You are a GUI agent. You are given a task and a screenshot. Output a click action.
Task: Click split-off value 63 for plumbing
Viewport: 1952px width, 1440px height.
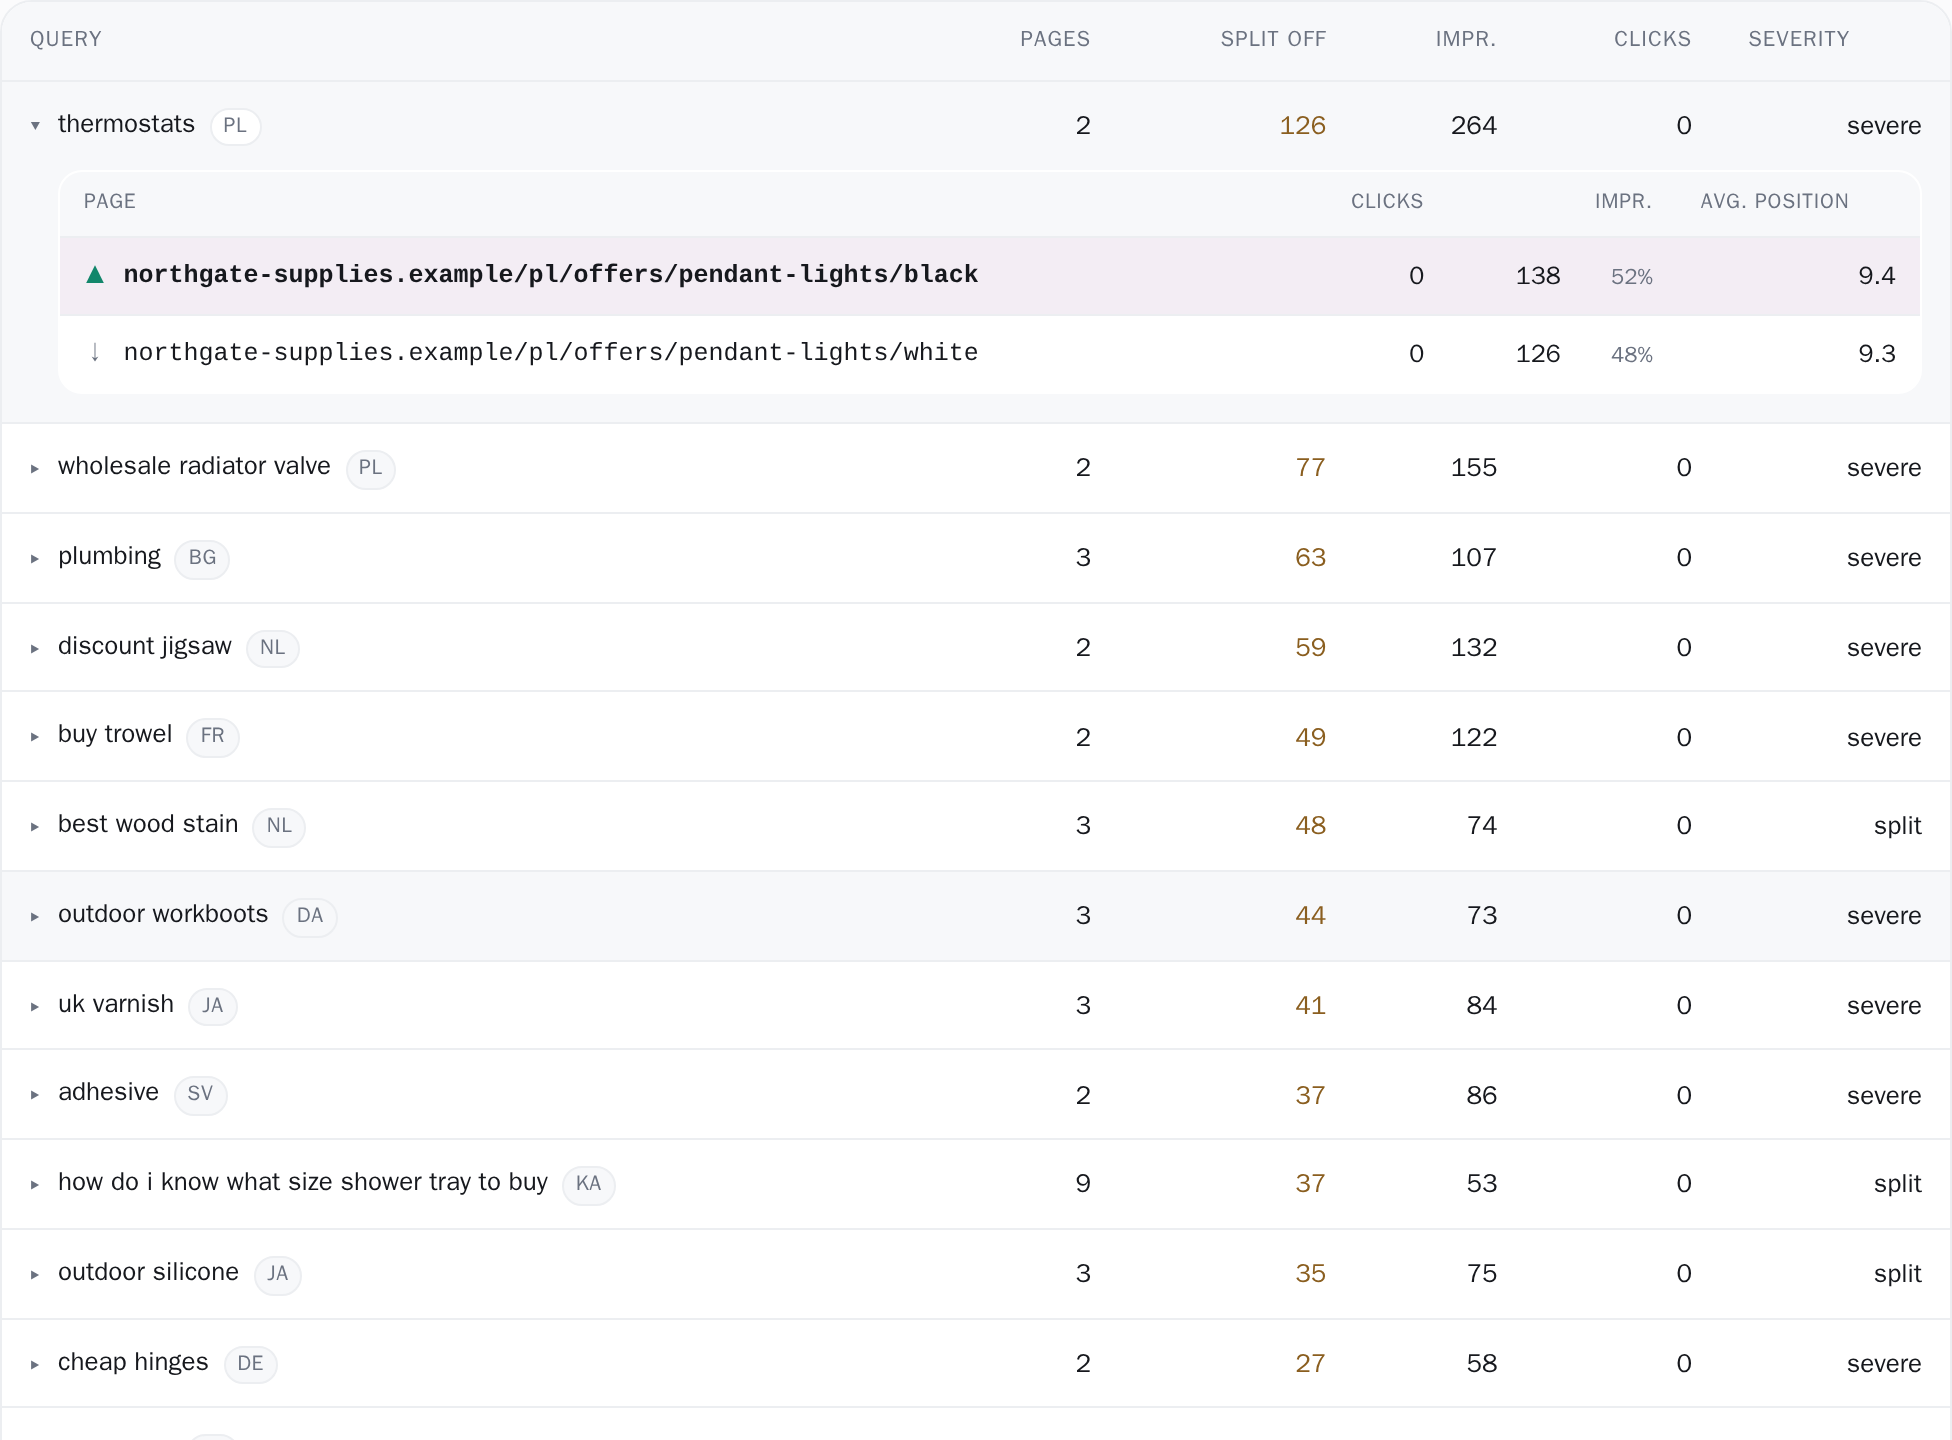click(1310, 558)
